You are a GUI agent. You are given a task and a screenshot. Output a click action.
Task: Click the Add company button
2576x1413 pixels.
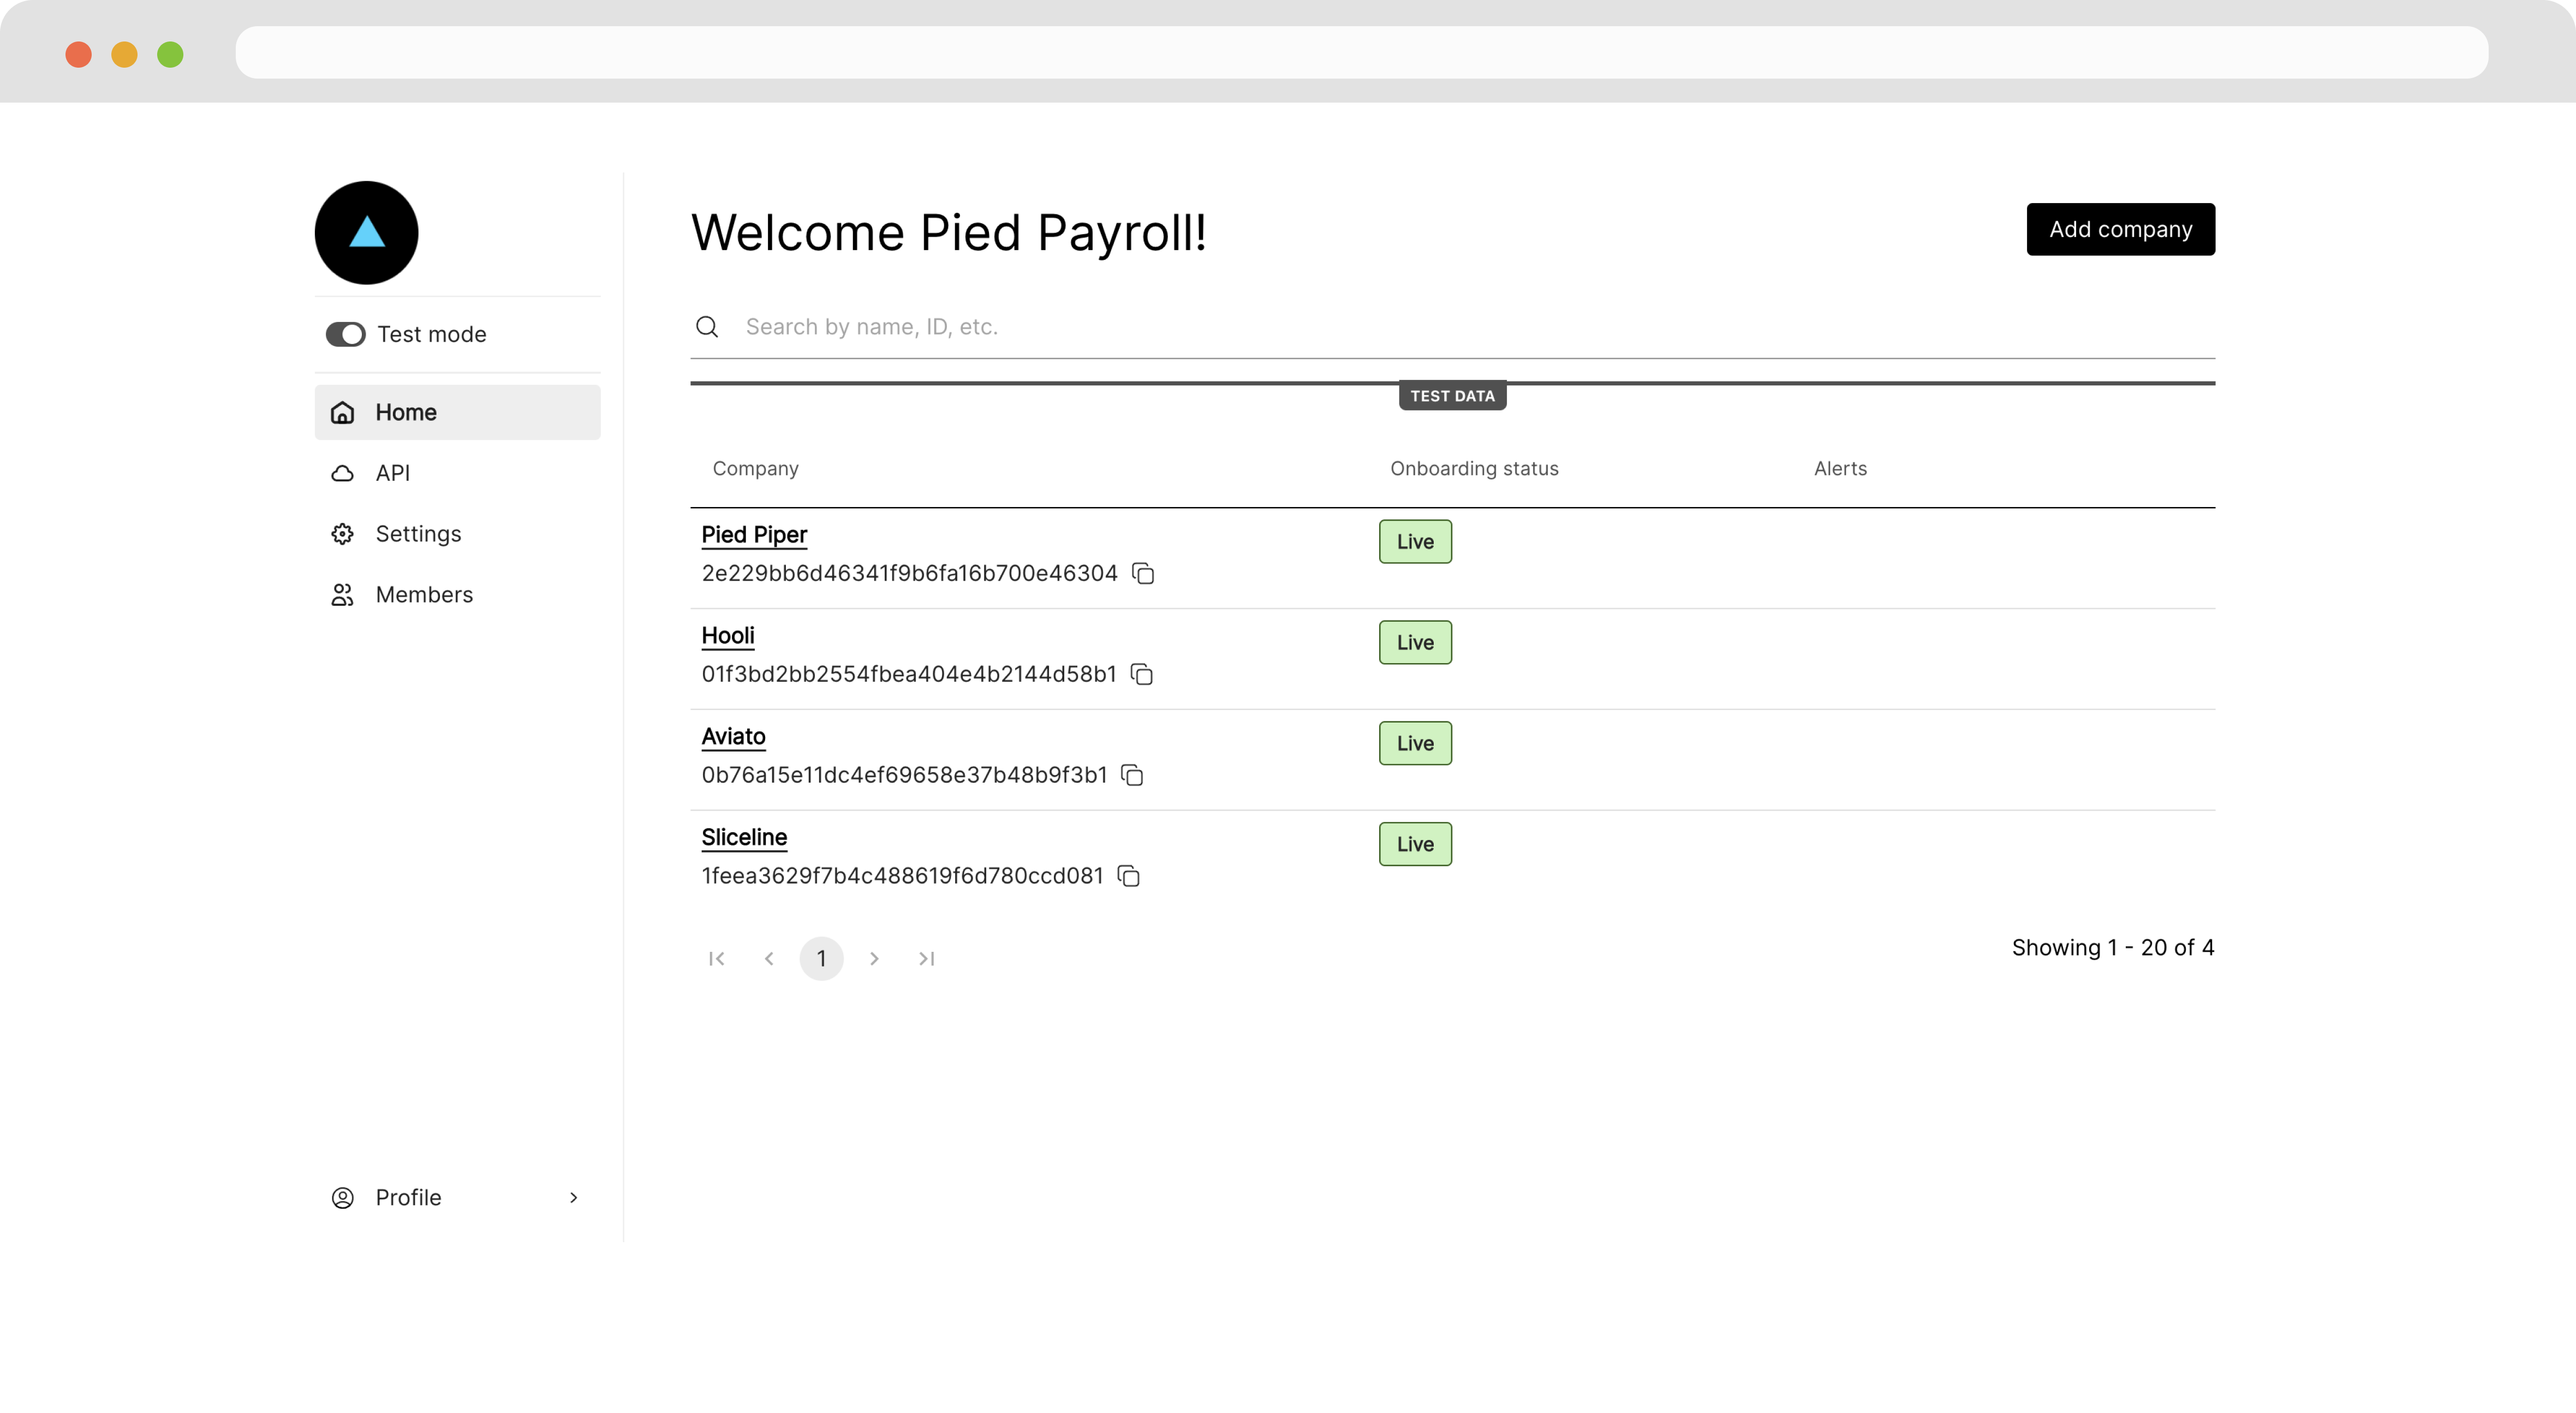[x=2120, y=230]
